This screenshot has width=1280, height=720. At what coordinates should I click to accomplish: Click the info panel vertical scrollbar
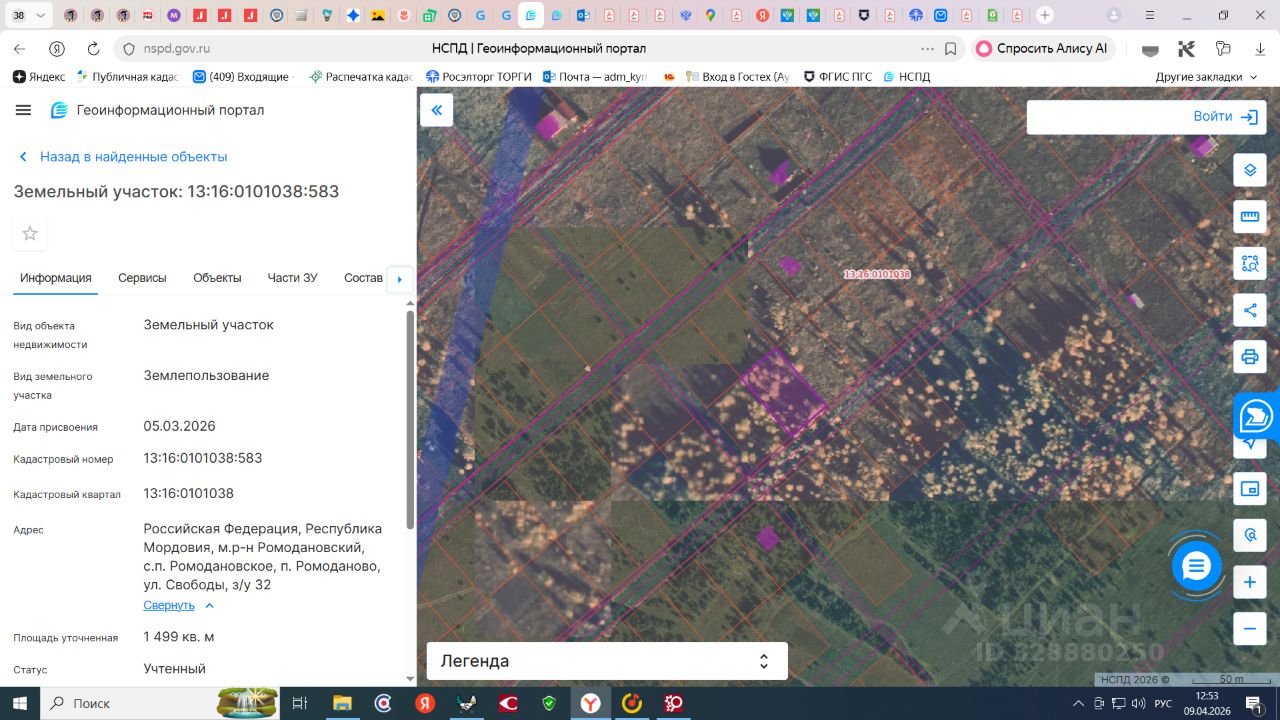pos(409,420)
